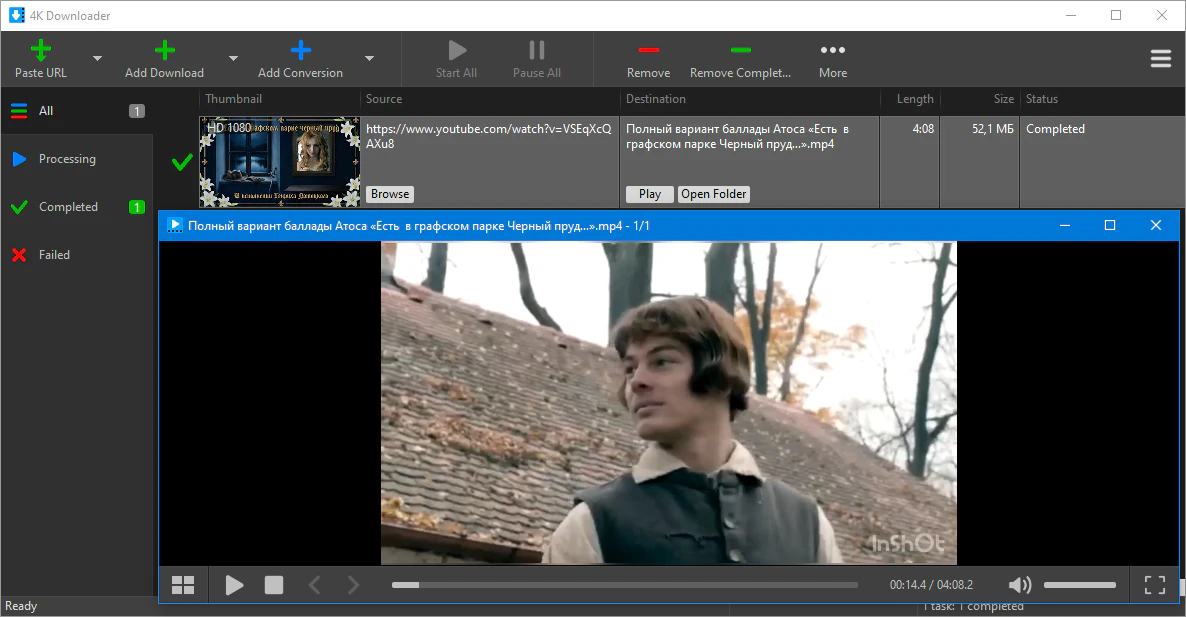This screenshot has height=617, width=1186.
Task: Mute audio with the speaker icon
Action: pyautogui.click(x=1020, y=584)
